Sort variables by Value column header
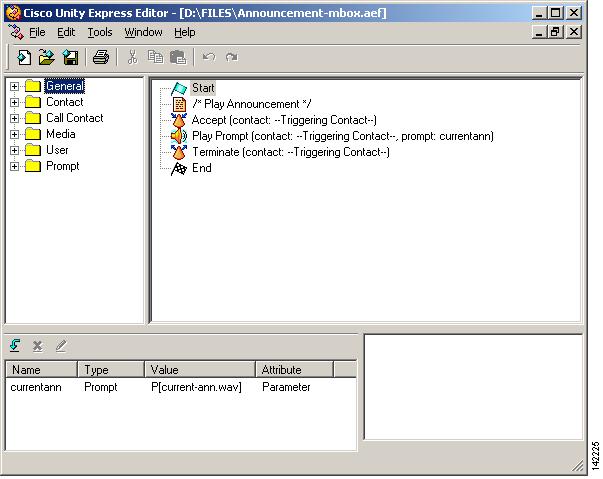 (200, 369)
